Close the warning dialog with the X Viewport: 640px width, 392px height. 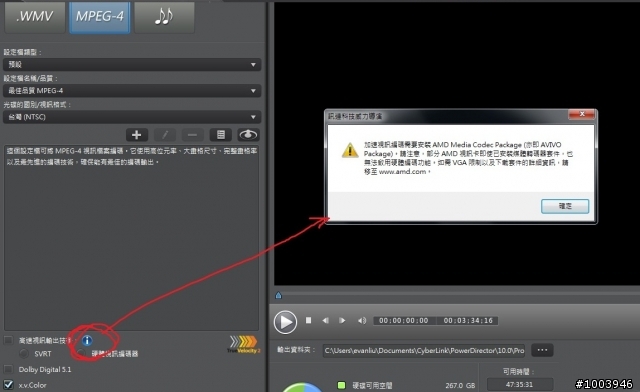click(582, 115)
